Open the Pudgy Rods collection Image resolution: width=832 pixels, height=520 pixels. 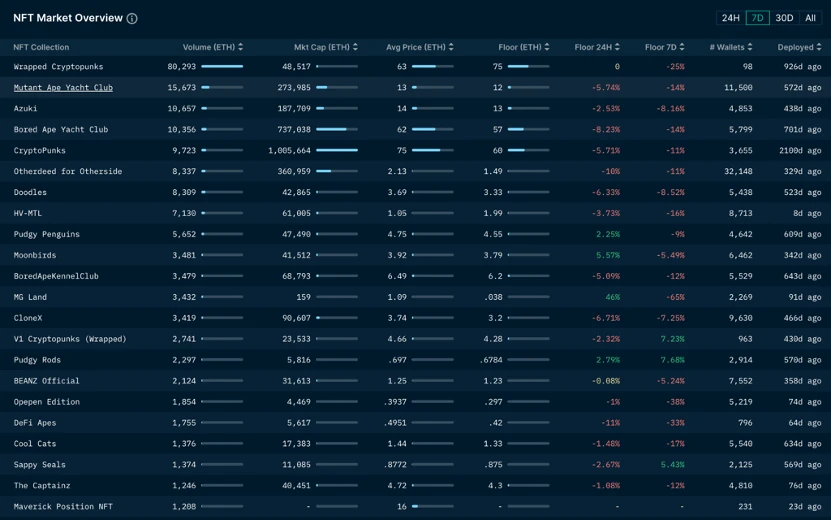coord(37,360)
